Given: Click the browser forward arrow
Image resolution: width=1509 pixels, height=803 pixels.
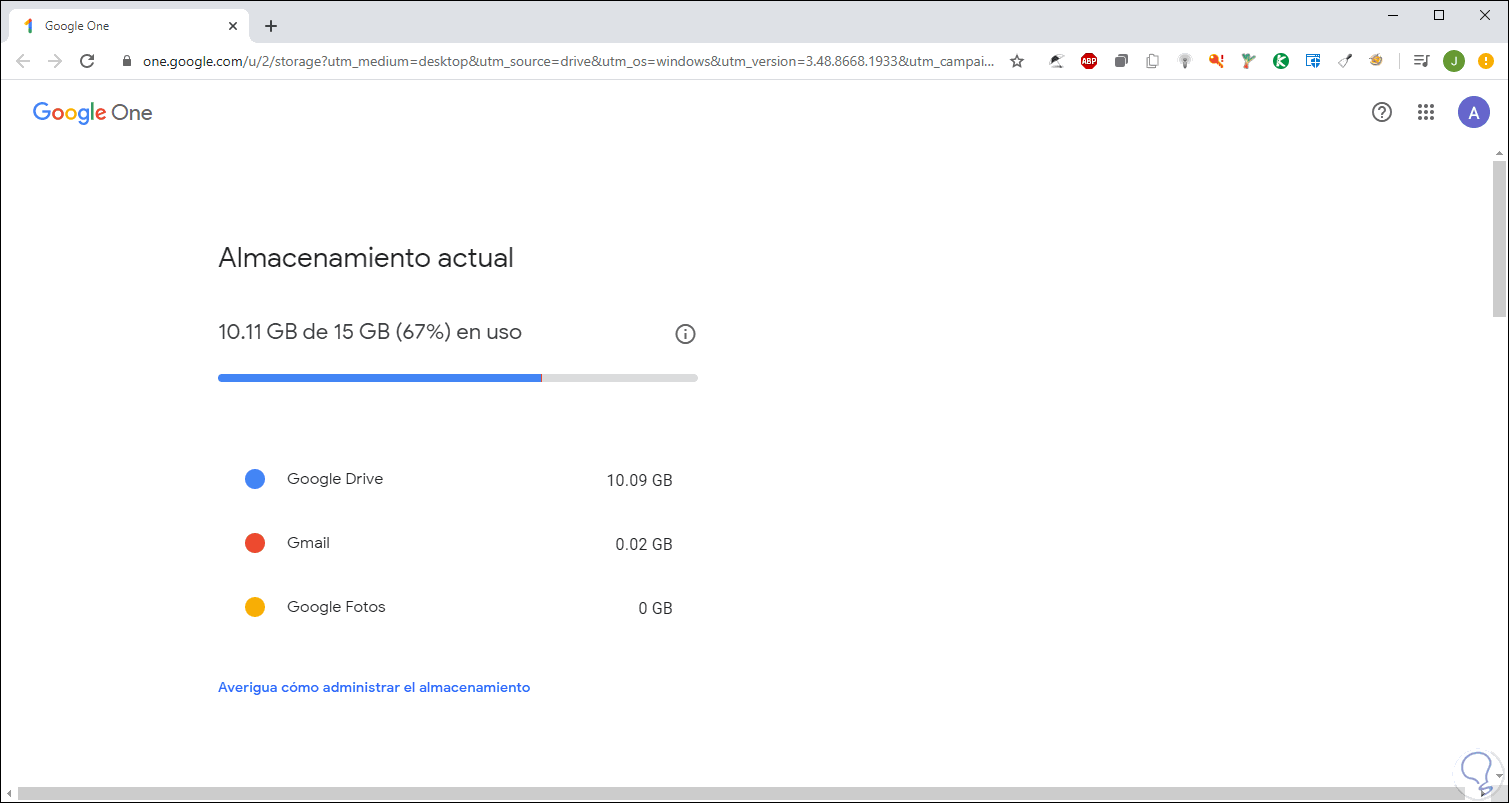Looking at the screenshot, I should (55, 61).
